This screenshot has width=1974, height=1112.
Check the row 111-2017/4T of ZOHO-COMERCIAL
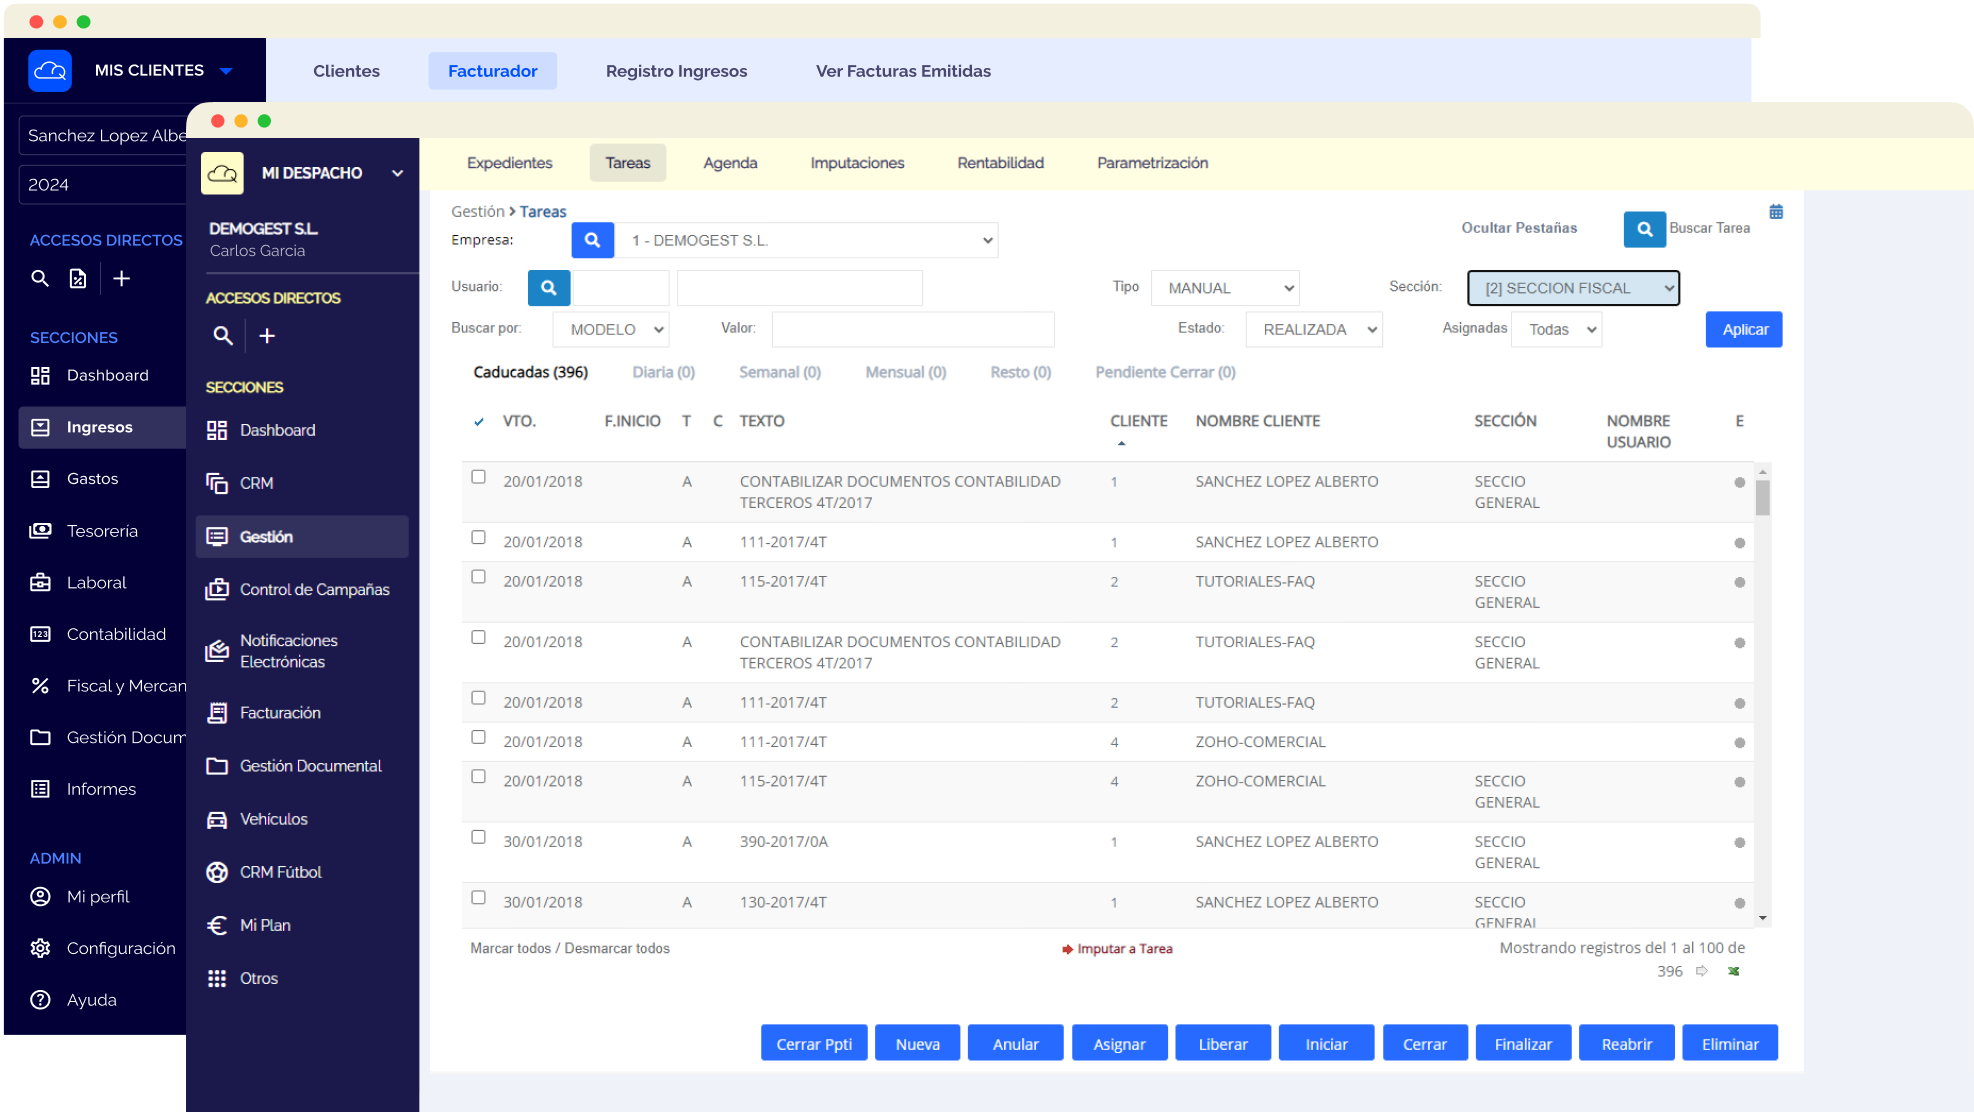click(478, 737)
